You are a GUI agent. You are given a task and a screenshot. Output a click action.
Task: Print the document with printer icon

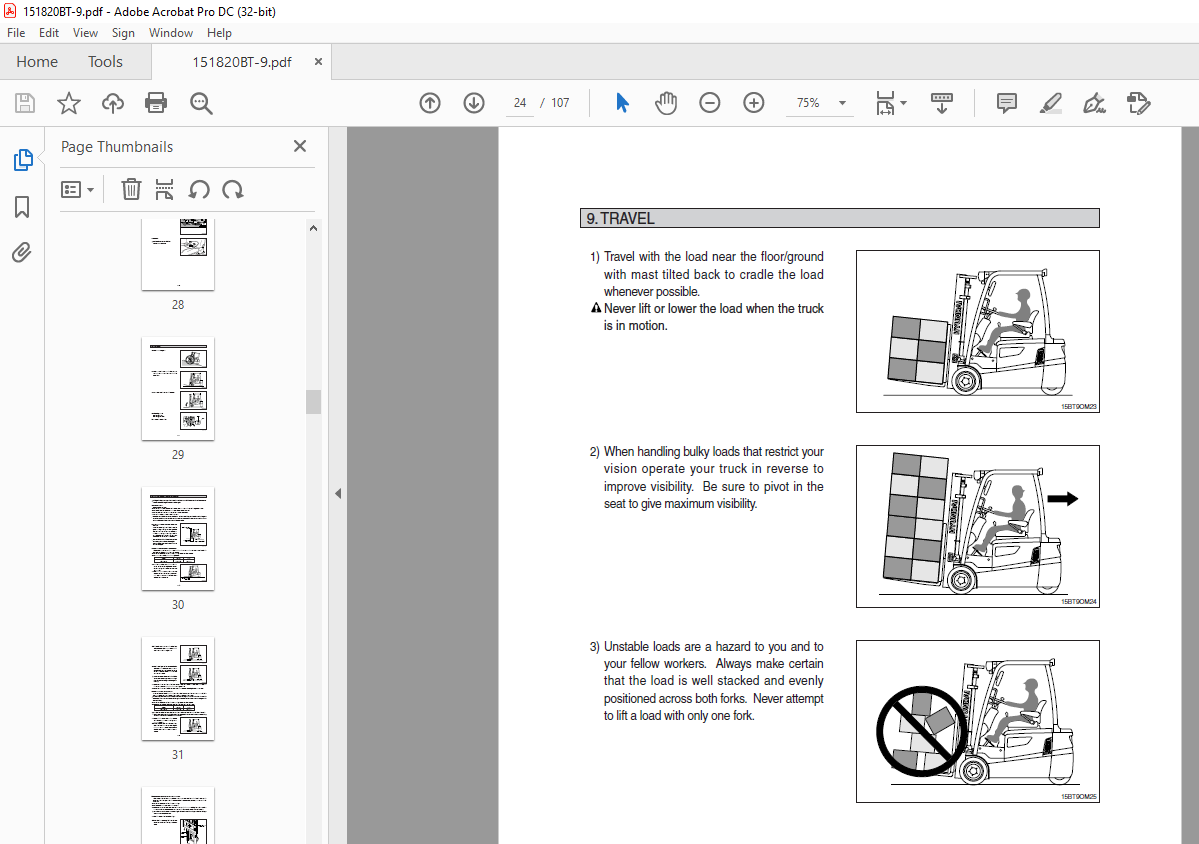click(x=156, y=103)
